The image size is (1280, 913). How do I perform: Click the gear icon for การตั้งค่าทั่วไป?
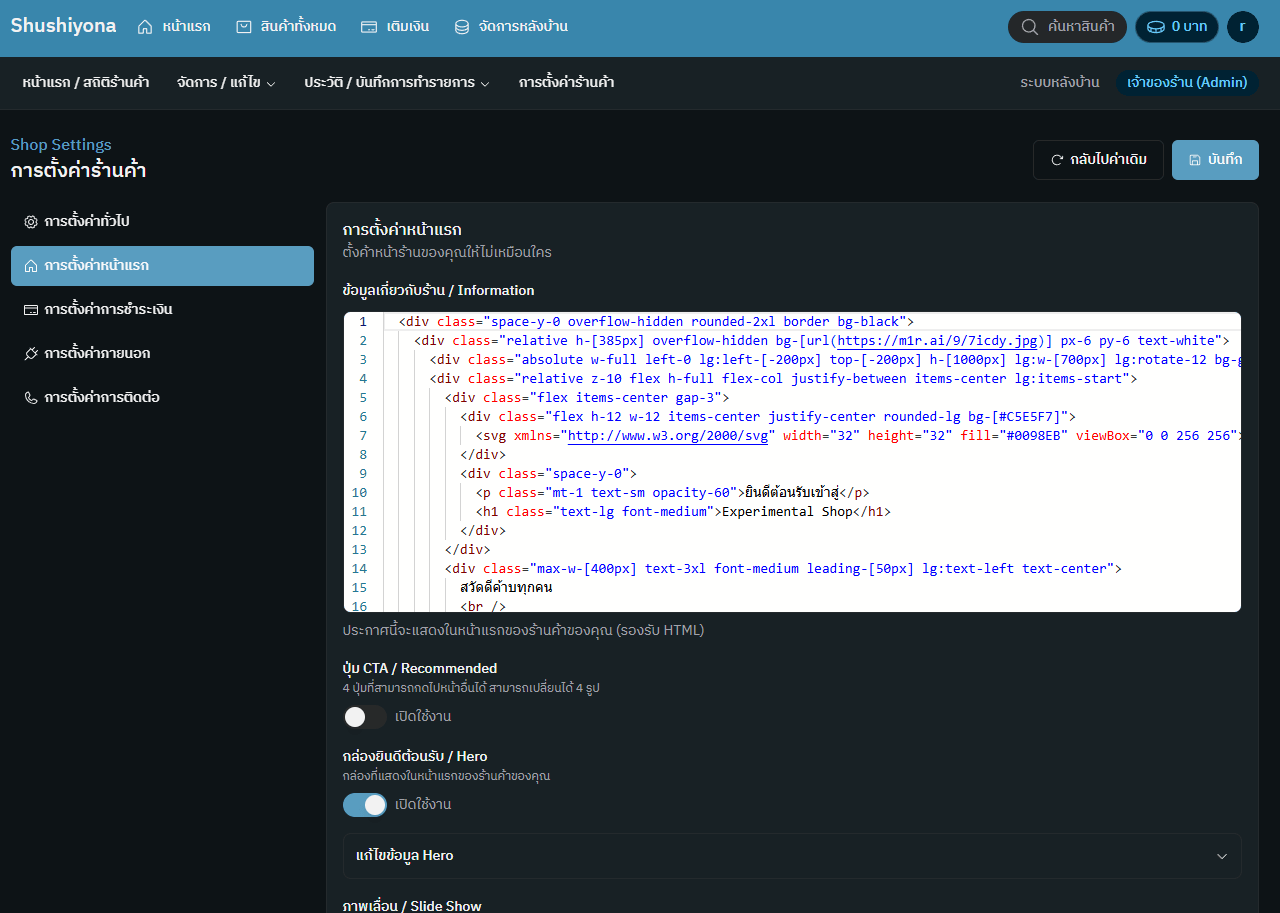tap(31, 221)
